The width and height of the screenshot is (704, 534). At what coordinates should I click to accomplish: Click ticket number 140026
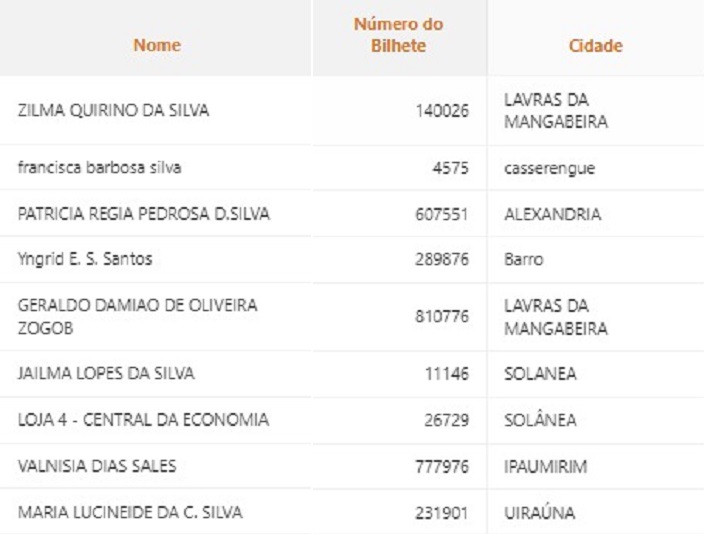(442, 110)
